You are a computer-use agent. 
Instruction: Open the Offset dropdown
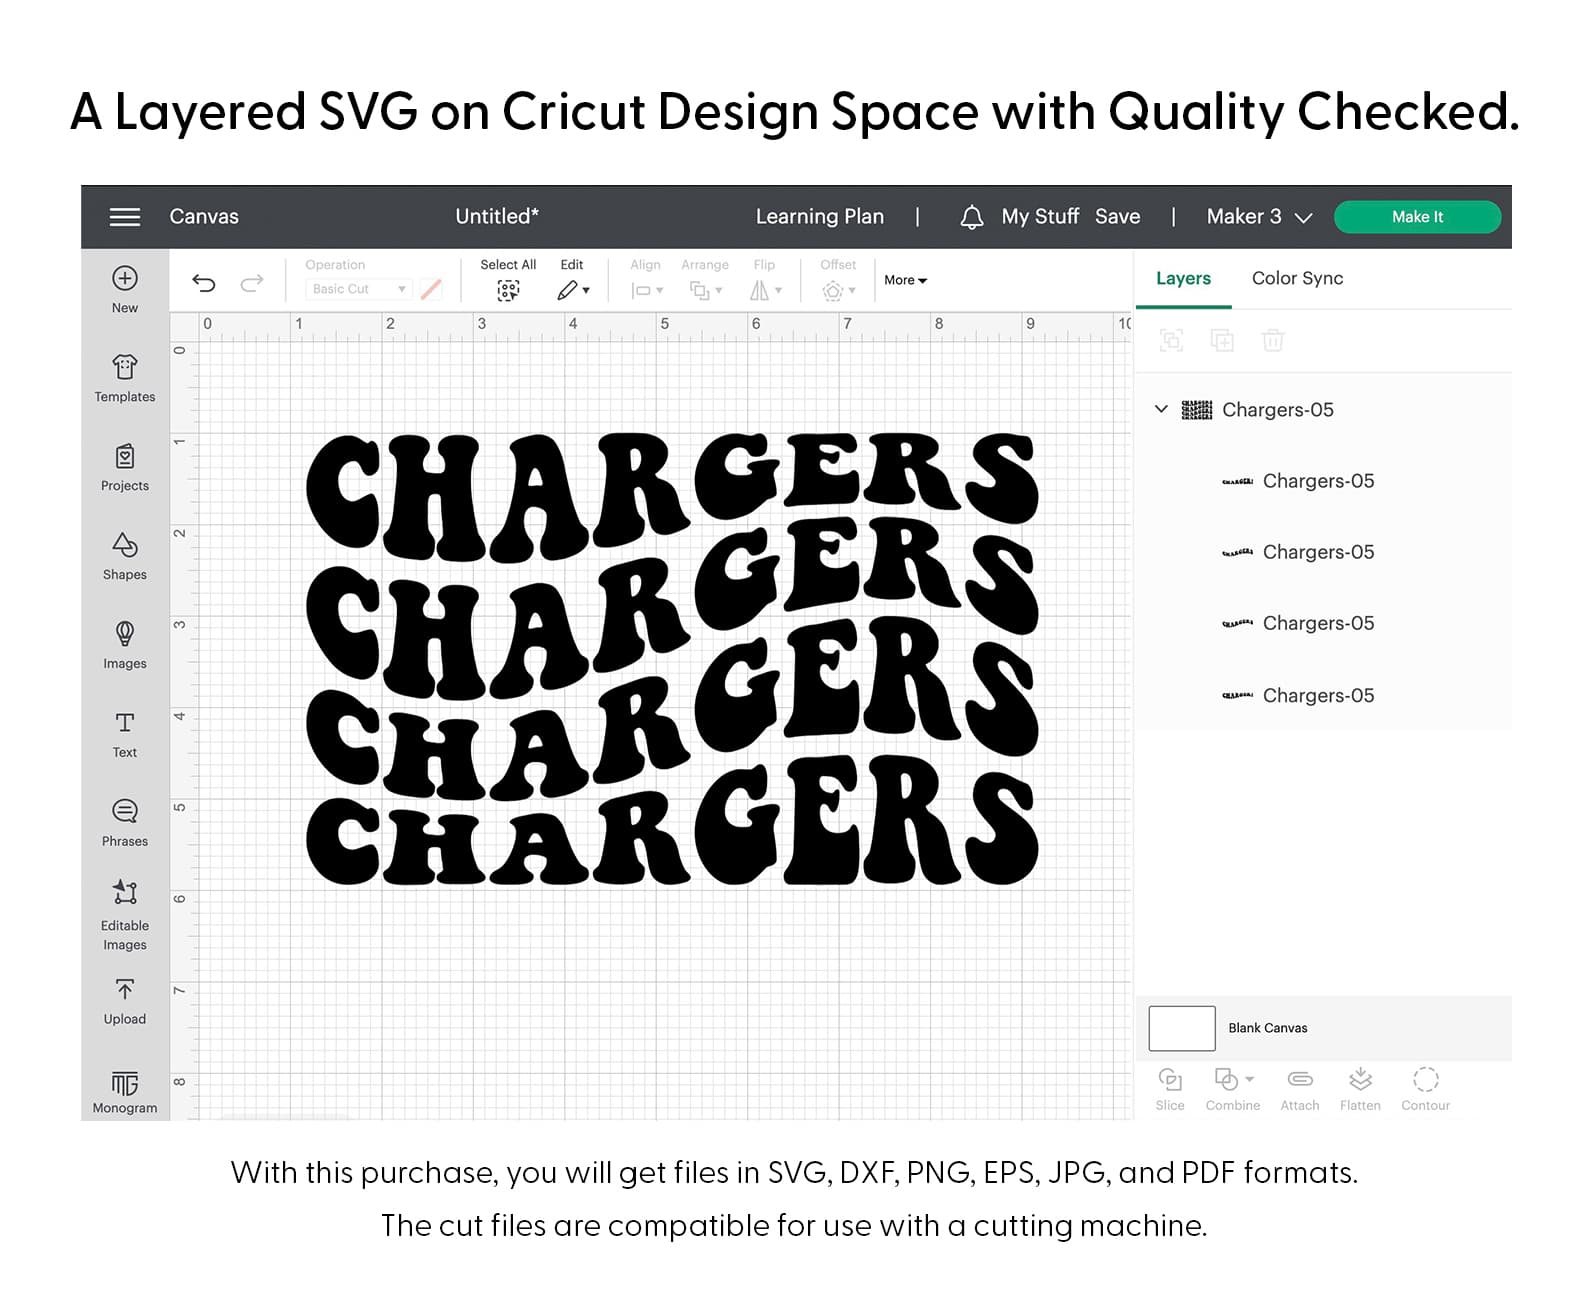coord(838,291)
